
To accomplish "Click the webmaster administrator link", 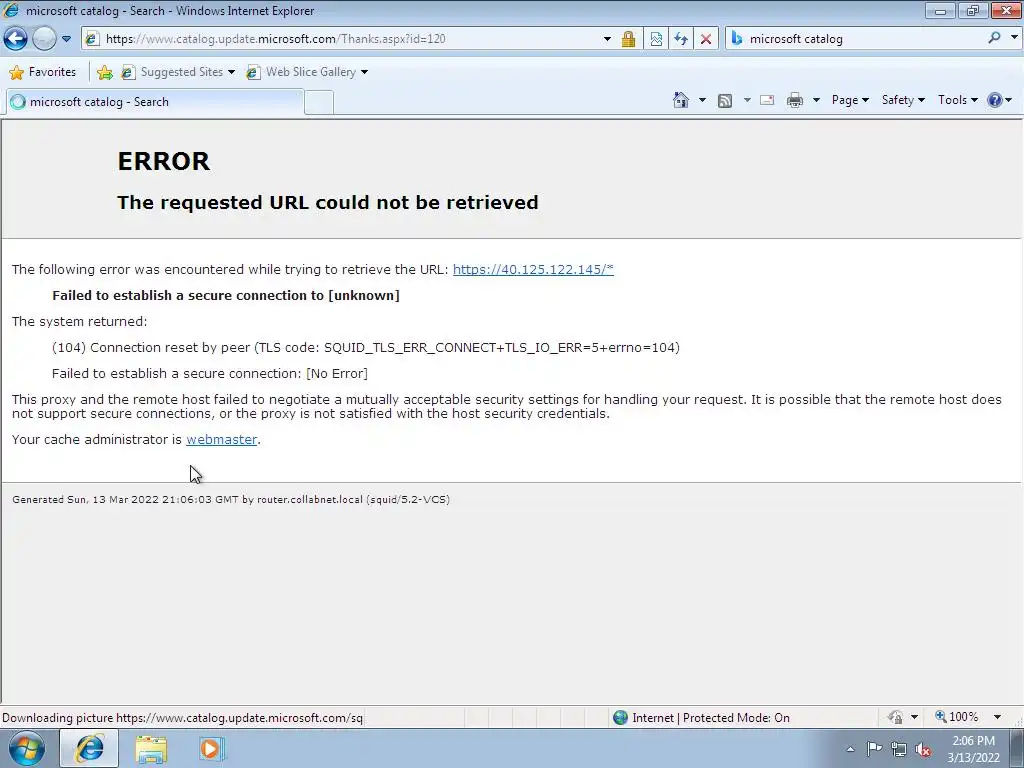I will point(221,440).
